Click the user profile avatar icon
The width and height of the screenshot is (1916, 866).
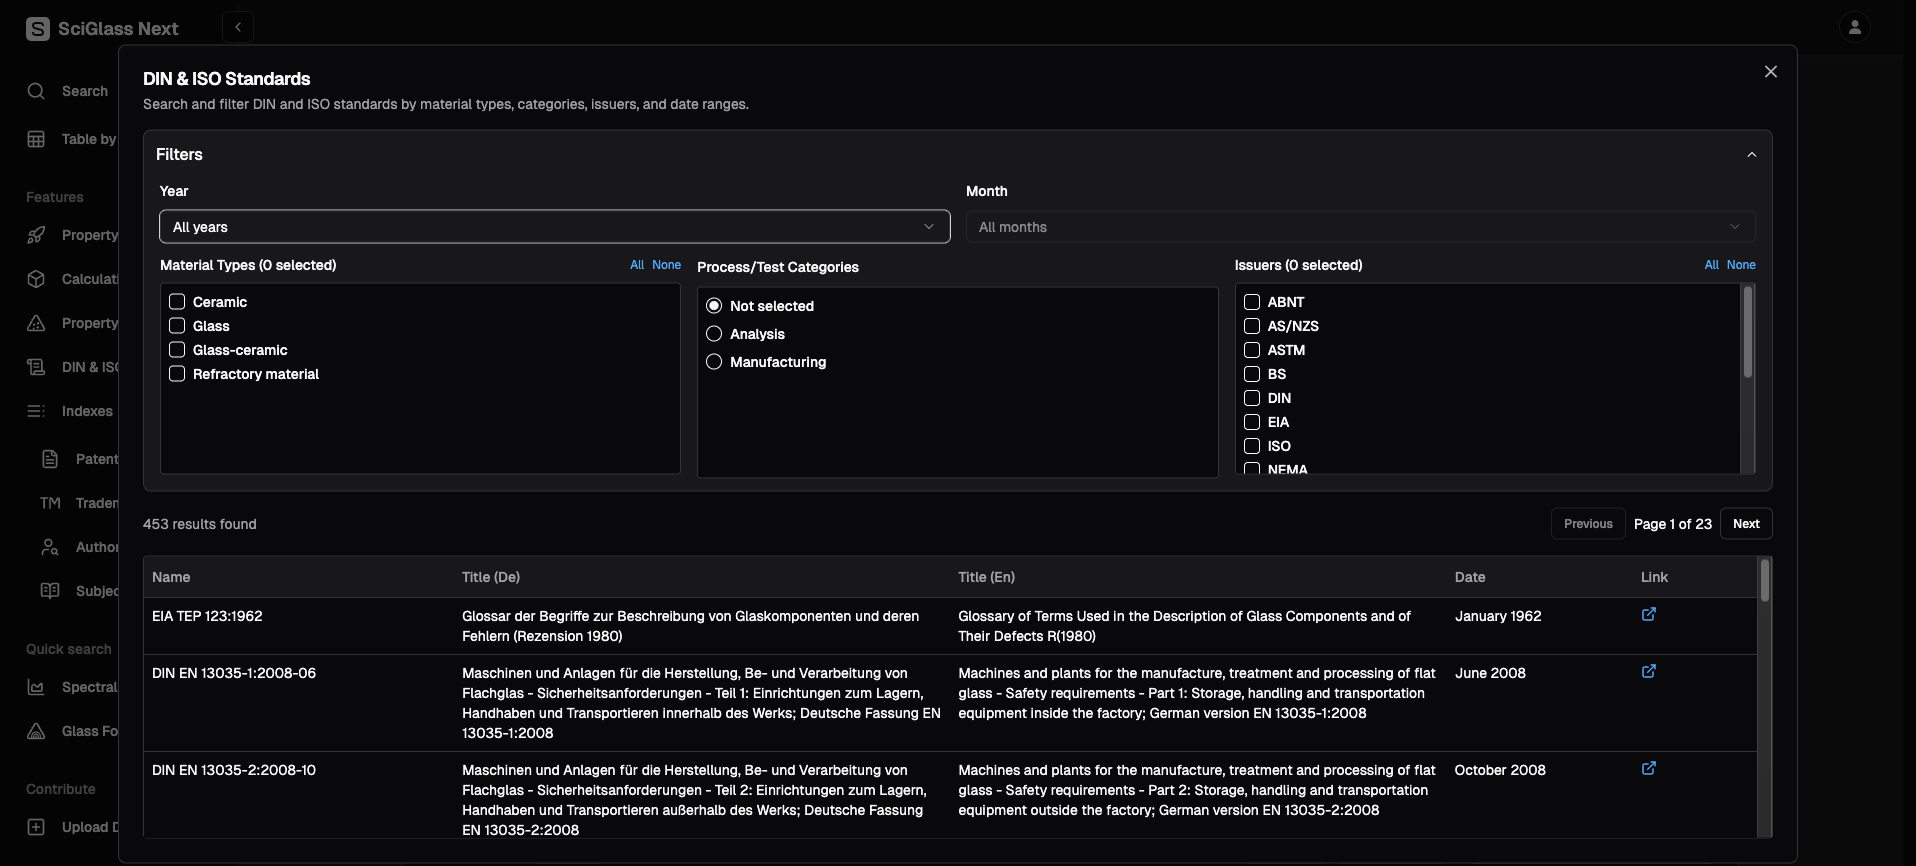1854,27
